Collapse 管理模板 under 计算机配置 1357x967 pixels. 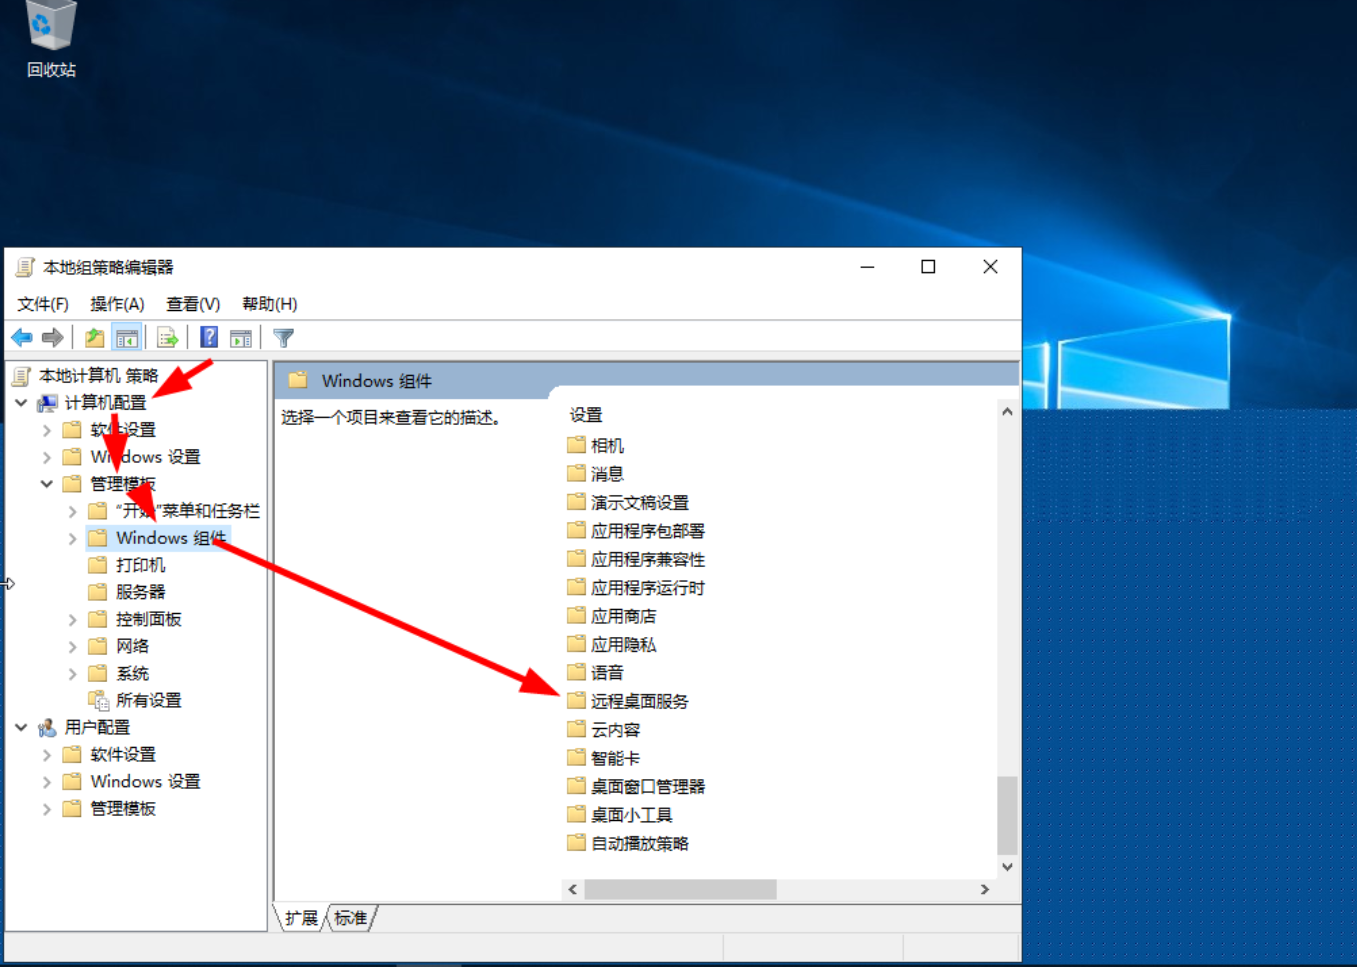pos(47,484)
